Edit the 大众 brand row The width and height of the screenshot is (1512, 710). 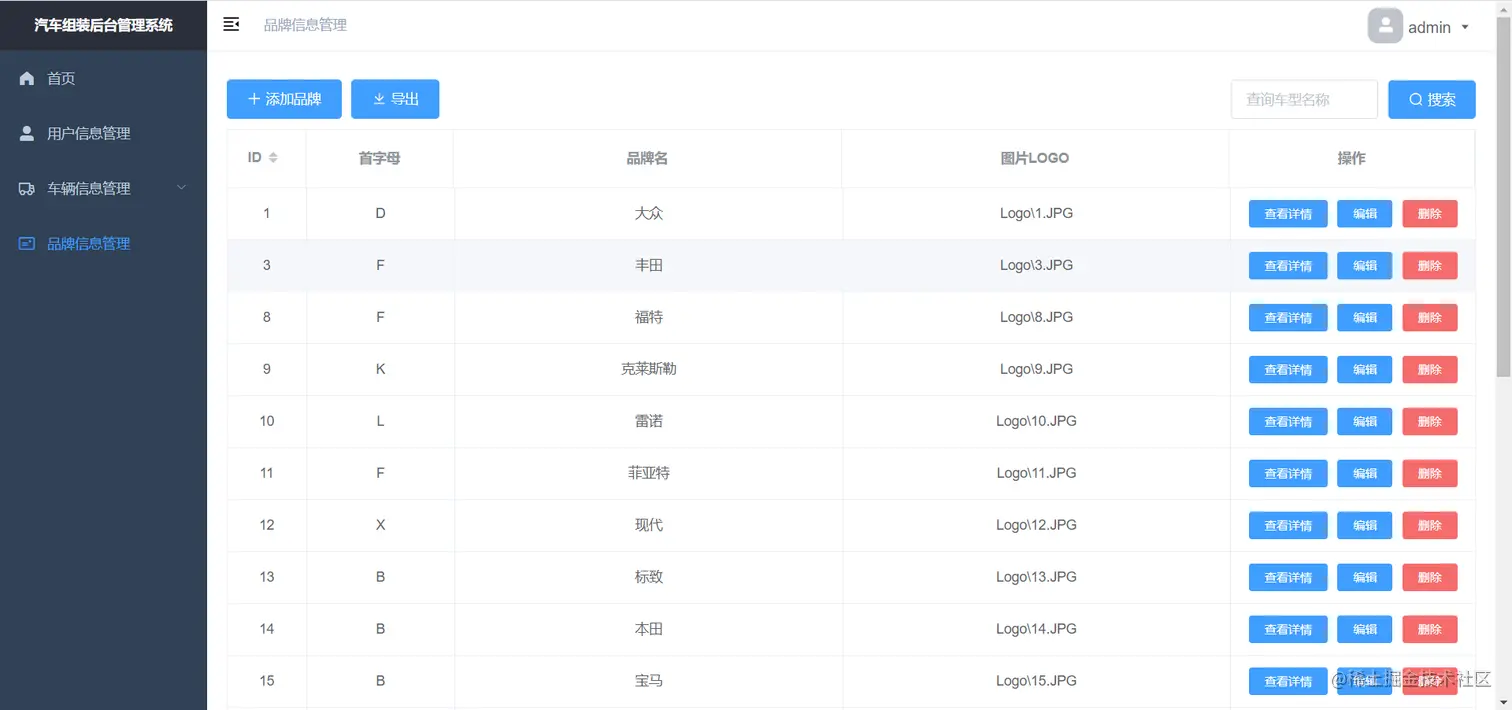1364,214
